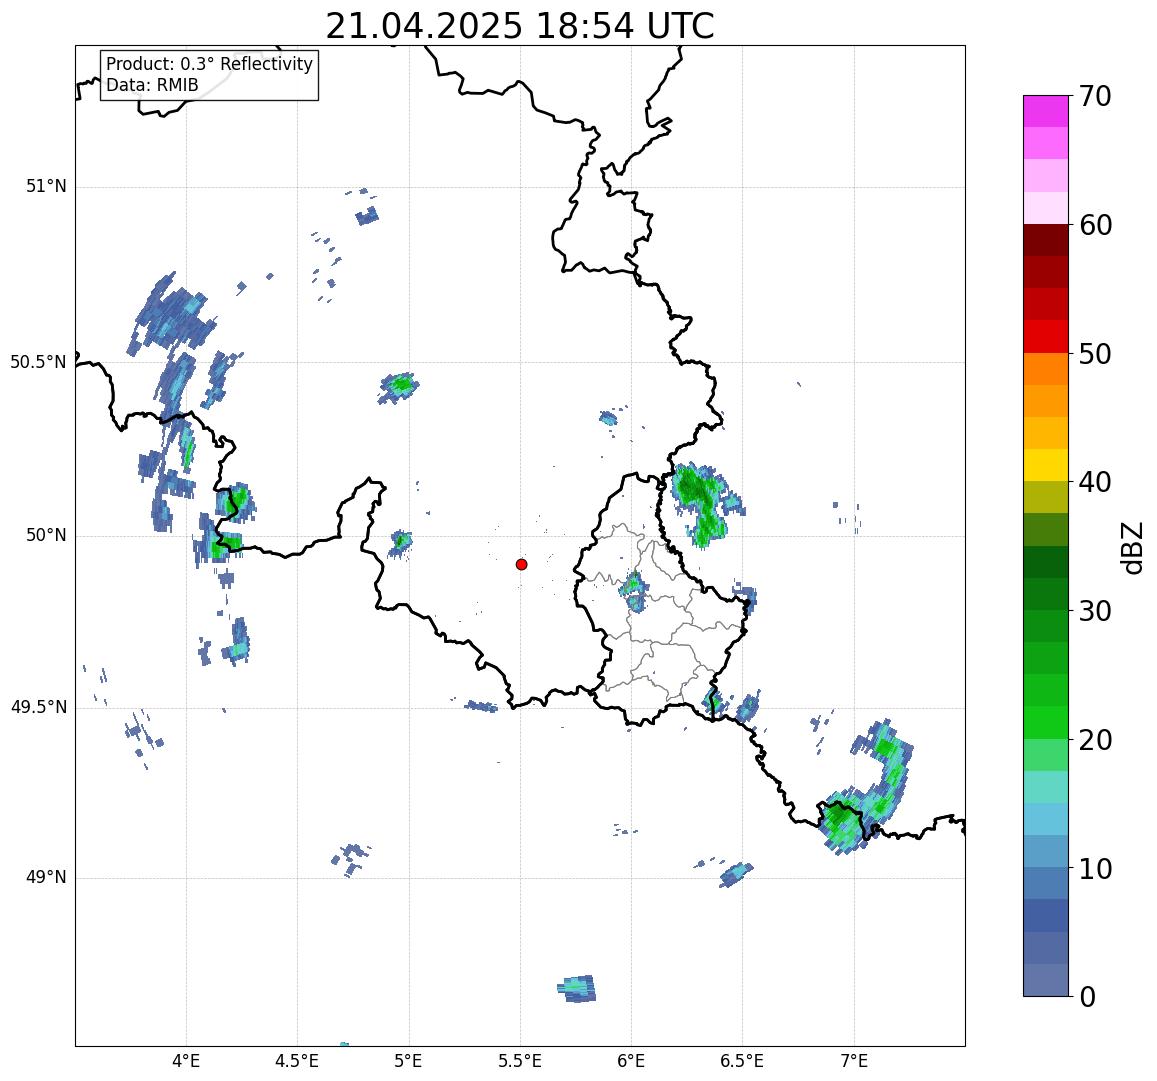Click the 49°N latitude label
This screenshot has width=1157, height=1081.
click(46, 877)
